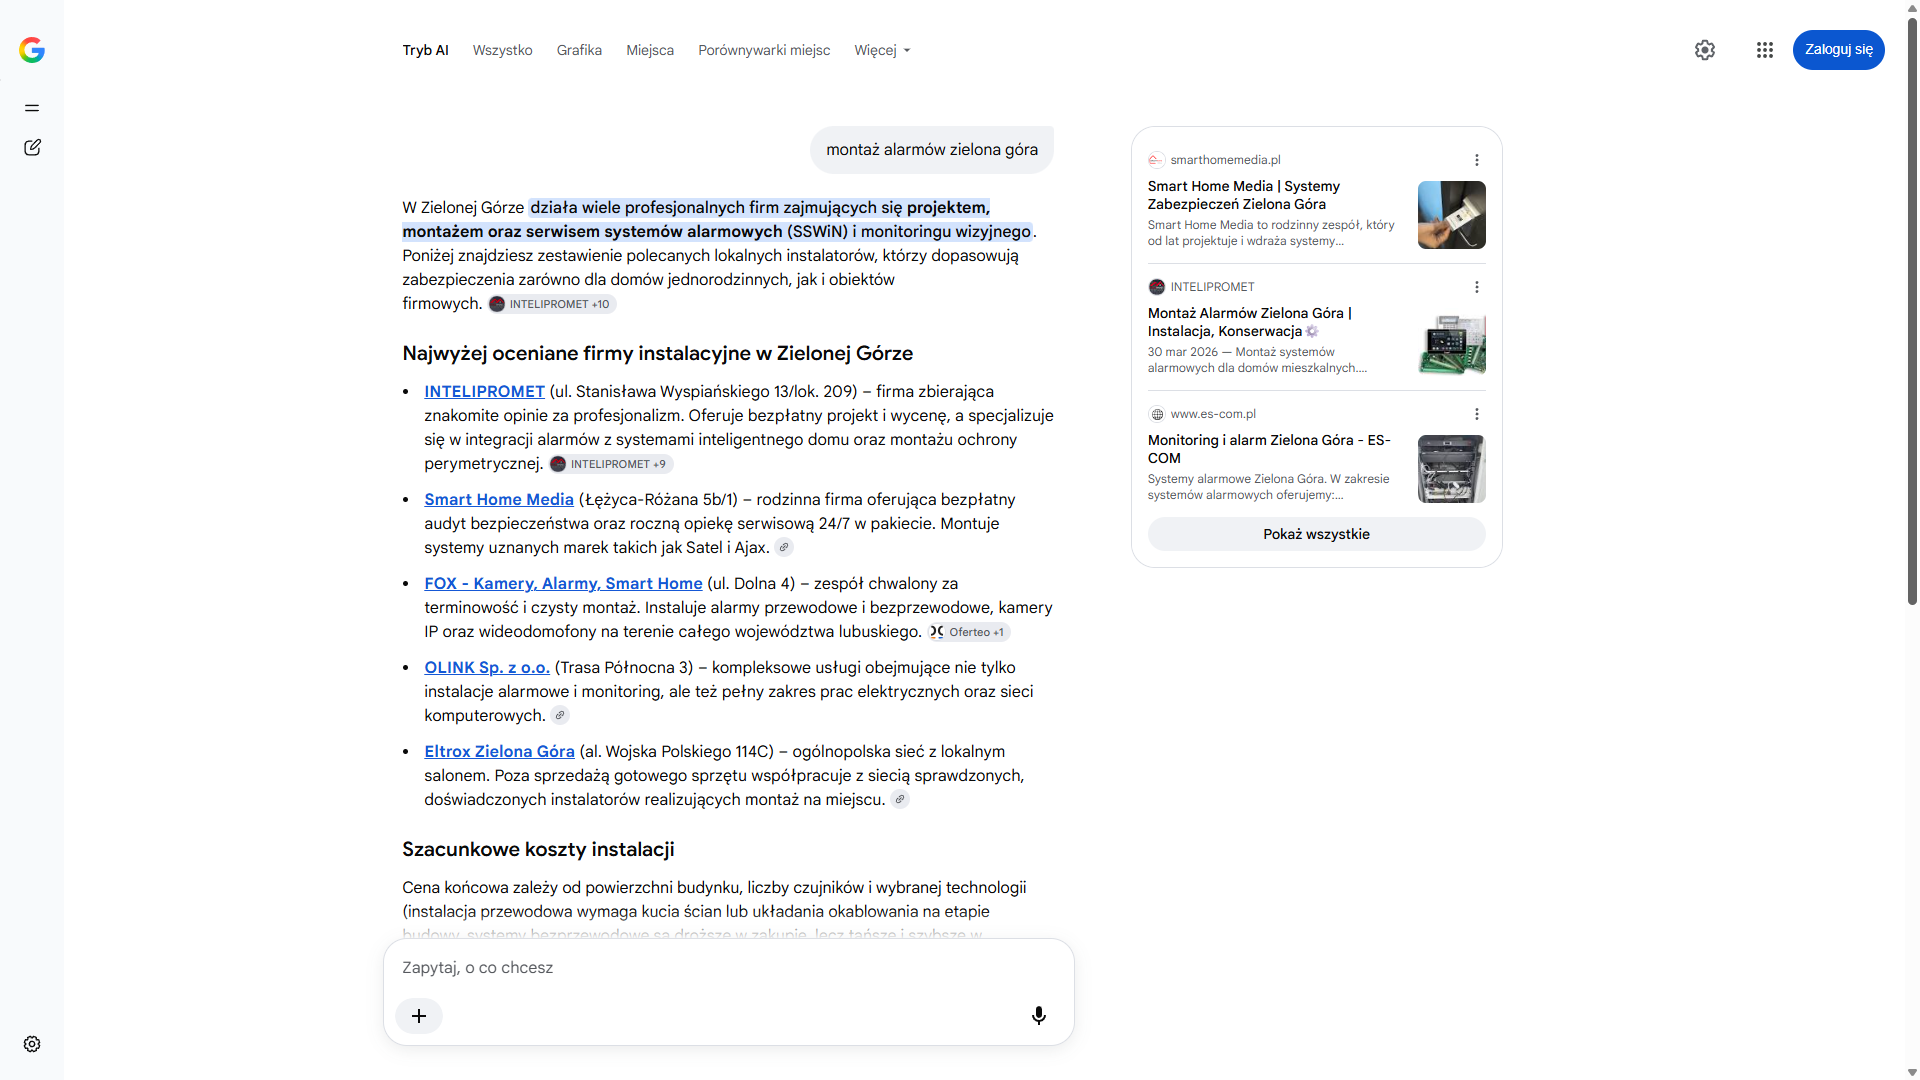The height and width of the screenshot is (1080, 1920).
Task: Open the OLINK Sp. z o.o. link
Action: (x=487, y=668)
